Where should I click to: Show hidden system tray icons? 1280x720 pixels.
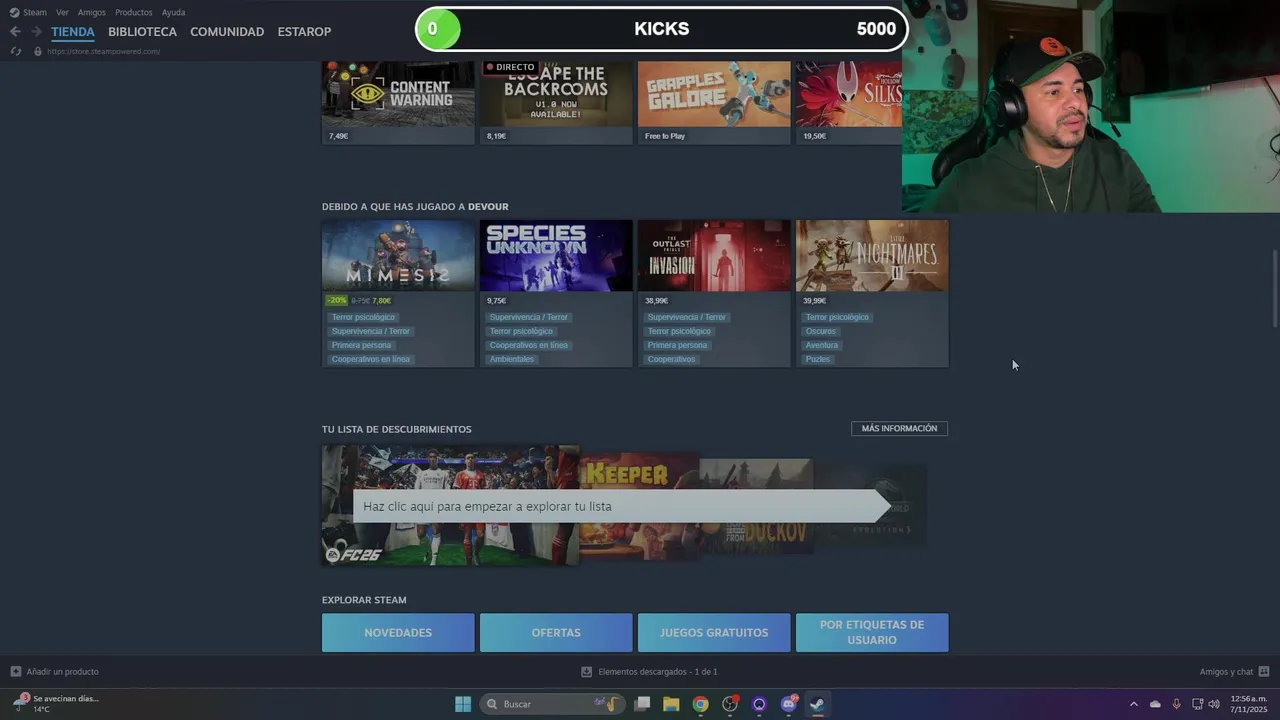coord(1133,704)
